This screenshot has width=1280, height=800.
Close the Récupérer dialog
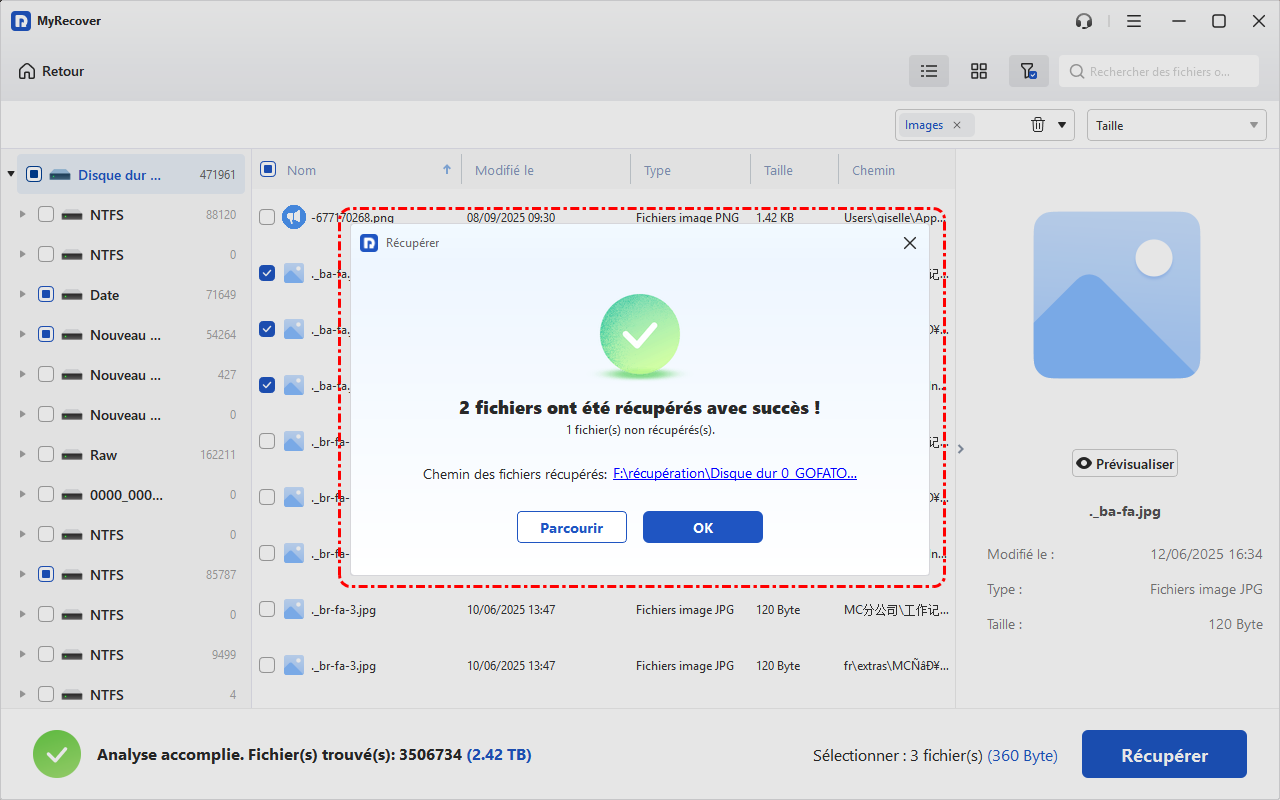[x=909, y=243]
